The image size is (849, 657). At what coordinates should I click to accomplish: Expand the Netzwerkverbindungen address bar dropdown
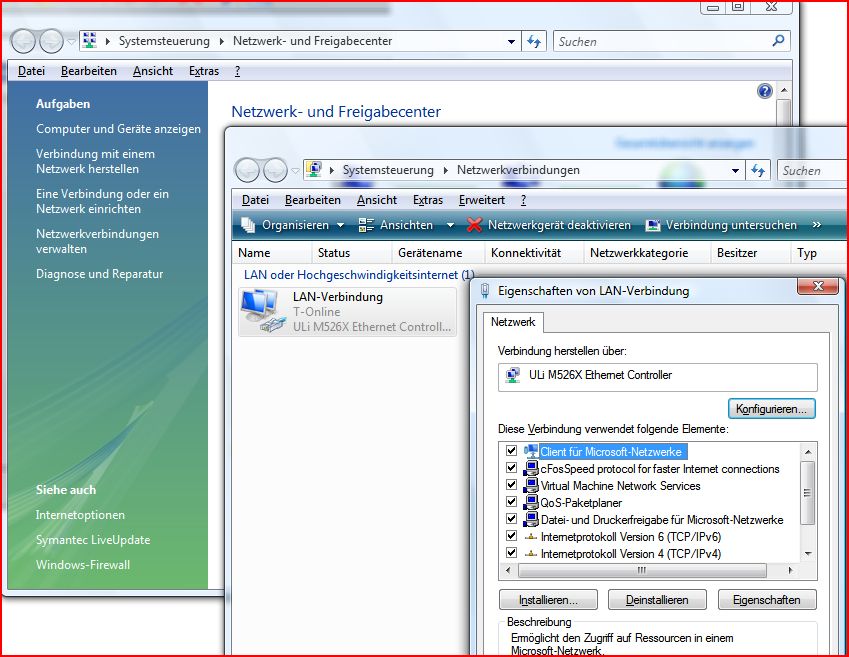coord(735,171)
